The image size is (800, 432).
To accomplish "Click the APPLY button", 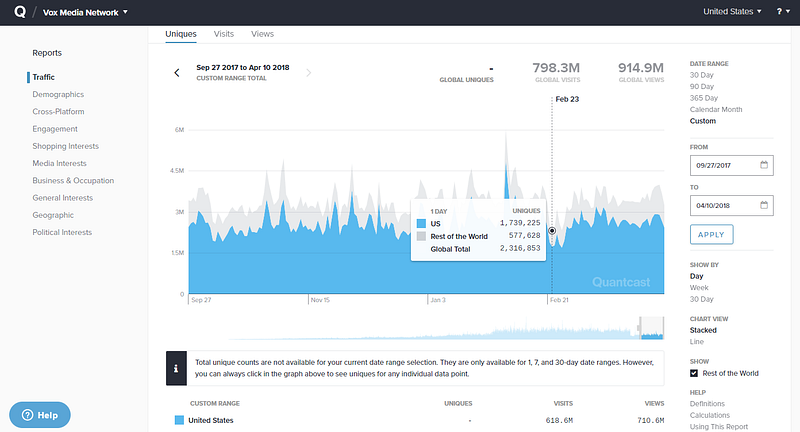I will pyautogui.click(x=711, y=235).
